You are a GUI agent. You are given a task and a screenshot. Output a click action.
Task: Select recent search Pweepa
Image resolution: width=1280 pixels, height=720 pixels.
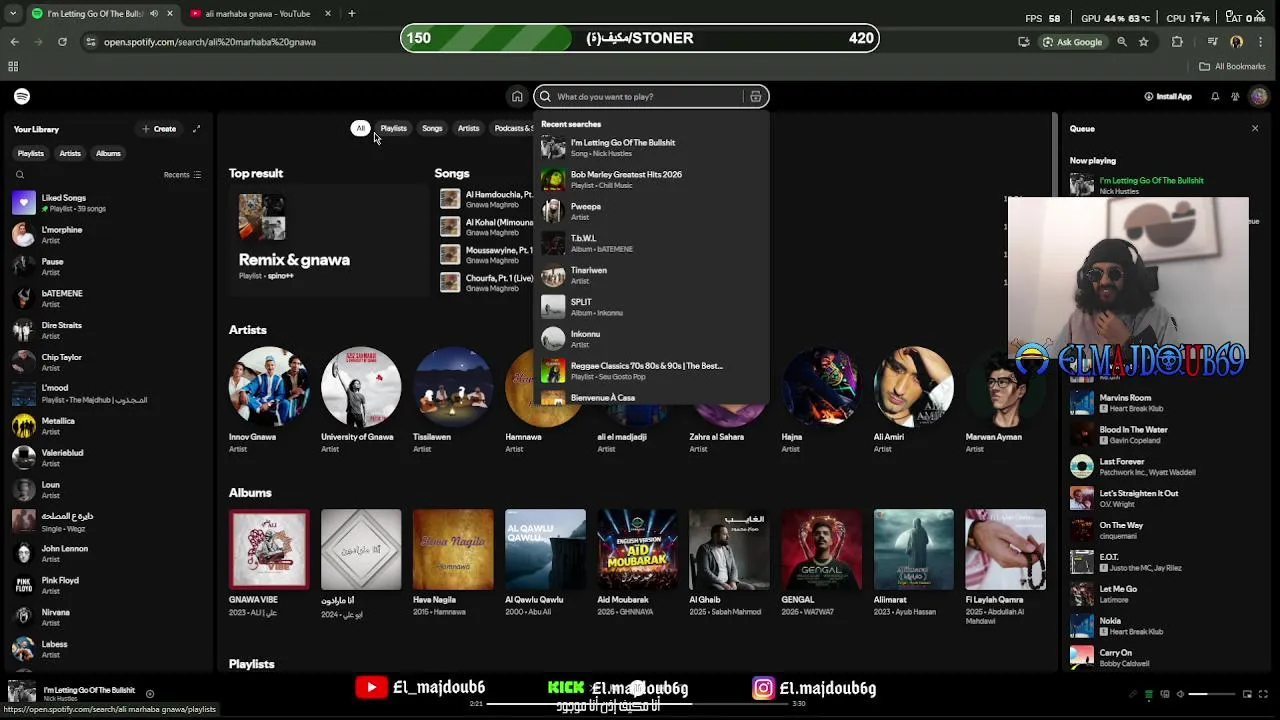651,211
